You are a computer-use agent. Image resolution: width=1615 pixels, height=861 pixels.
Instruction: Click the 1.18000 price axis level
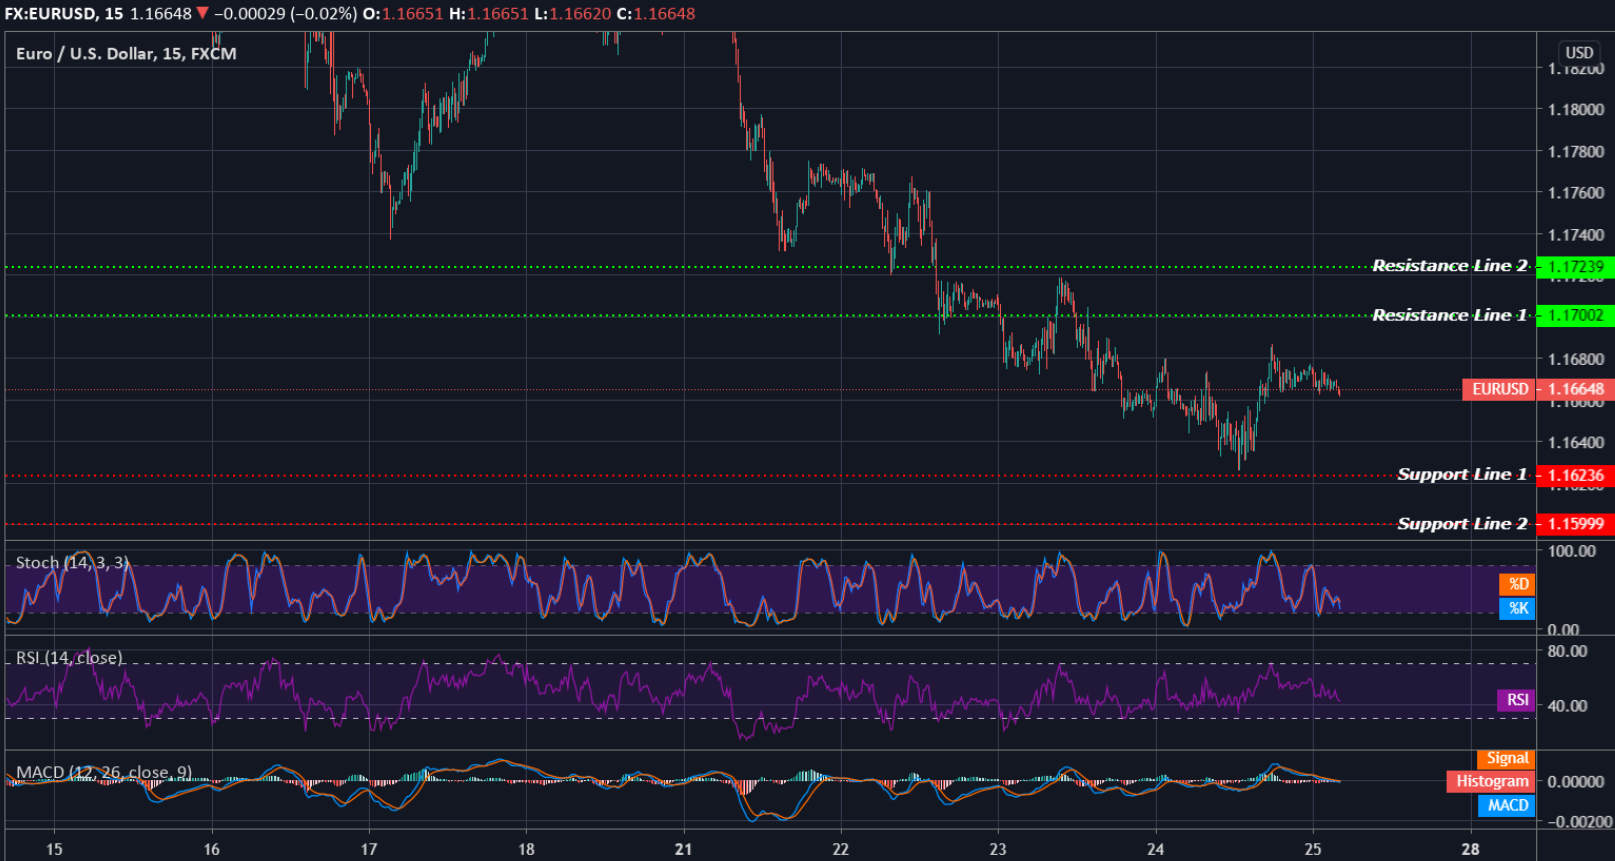click(1576, 110)
